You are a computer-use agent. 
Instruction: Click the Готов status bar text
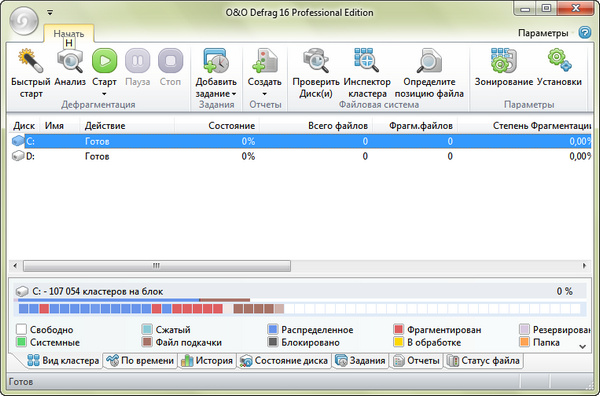[x=21, y=381]
